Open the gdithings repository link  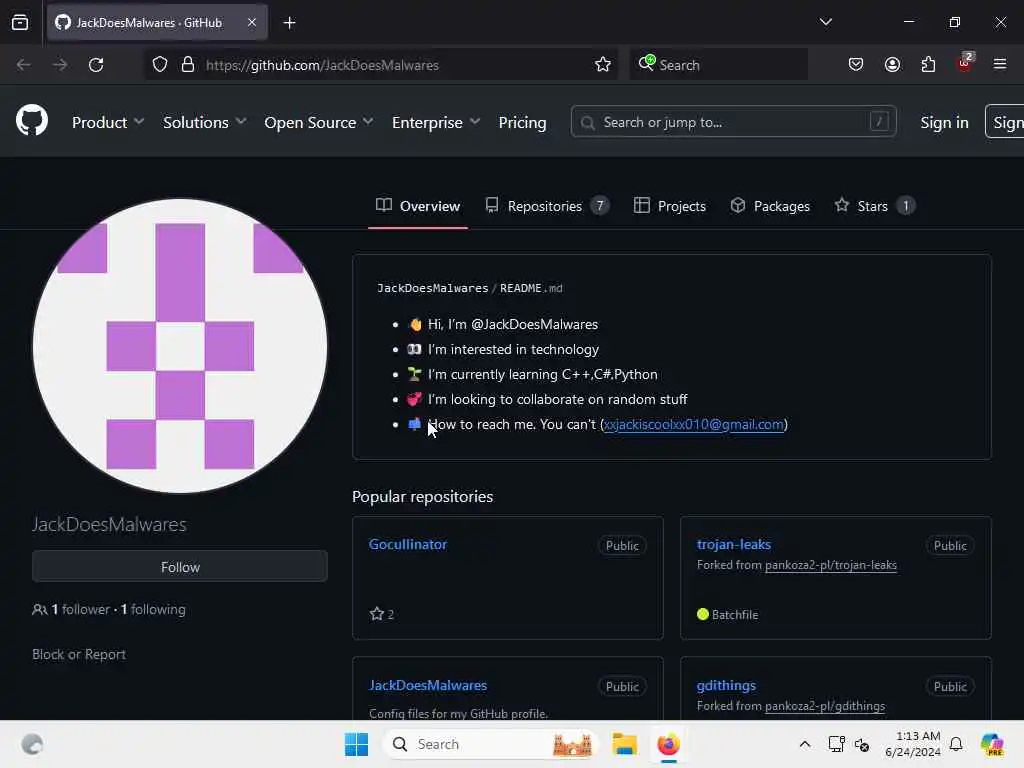[726, 685]
